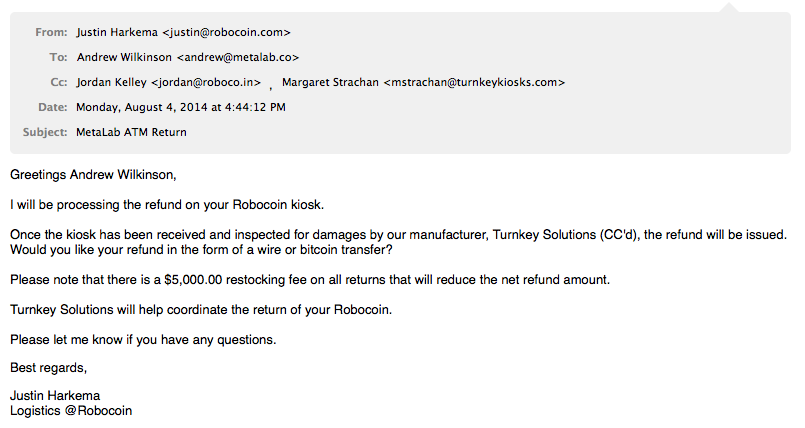The width and height of the screenshot is (805, 428).
Task: Click the Subject label
Action: [45, 132]
